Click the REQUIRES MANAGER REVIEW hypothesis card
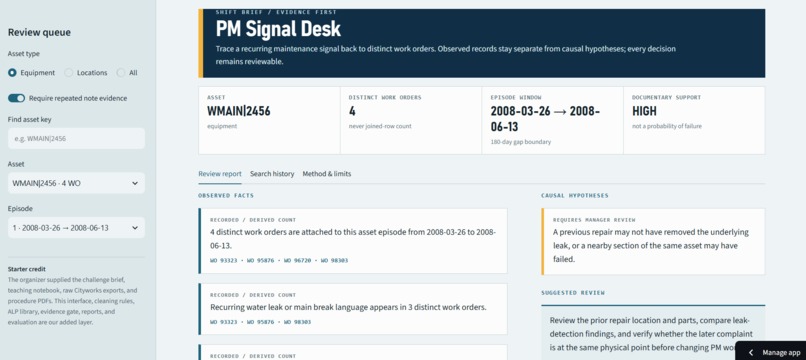This screenshot has height=360, width=806. [653, 241]
